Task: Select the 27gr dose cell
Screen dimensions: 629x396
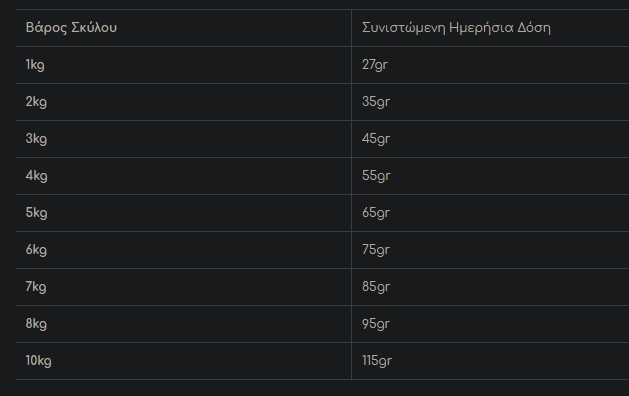Action: (490, 65)
